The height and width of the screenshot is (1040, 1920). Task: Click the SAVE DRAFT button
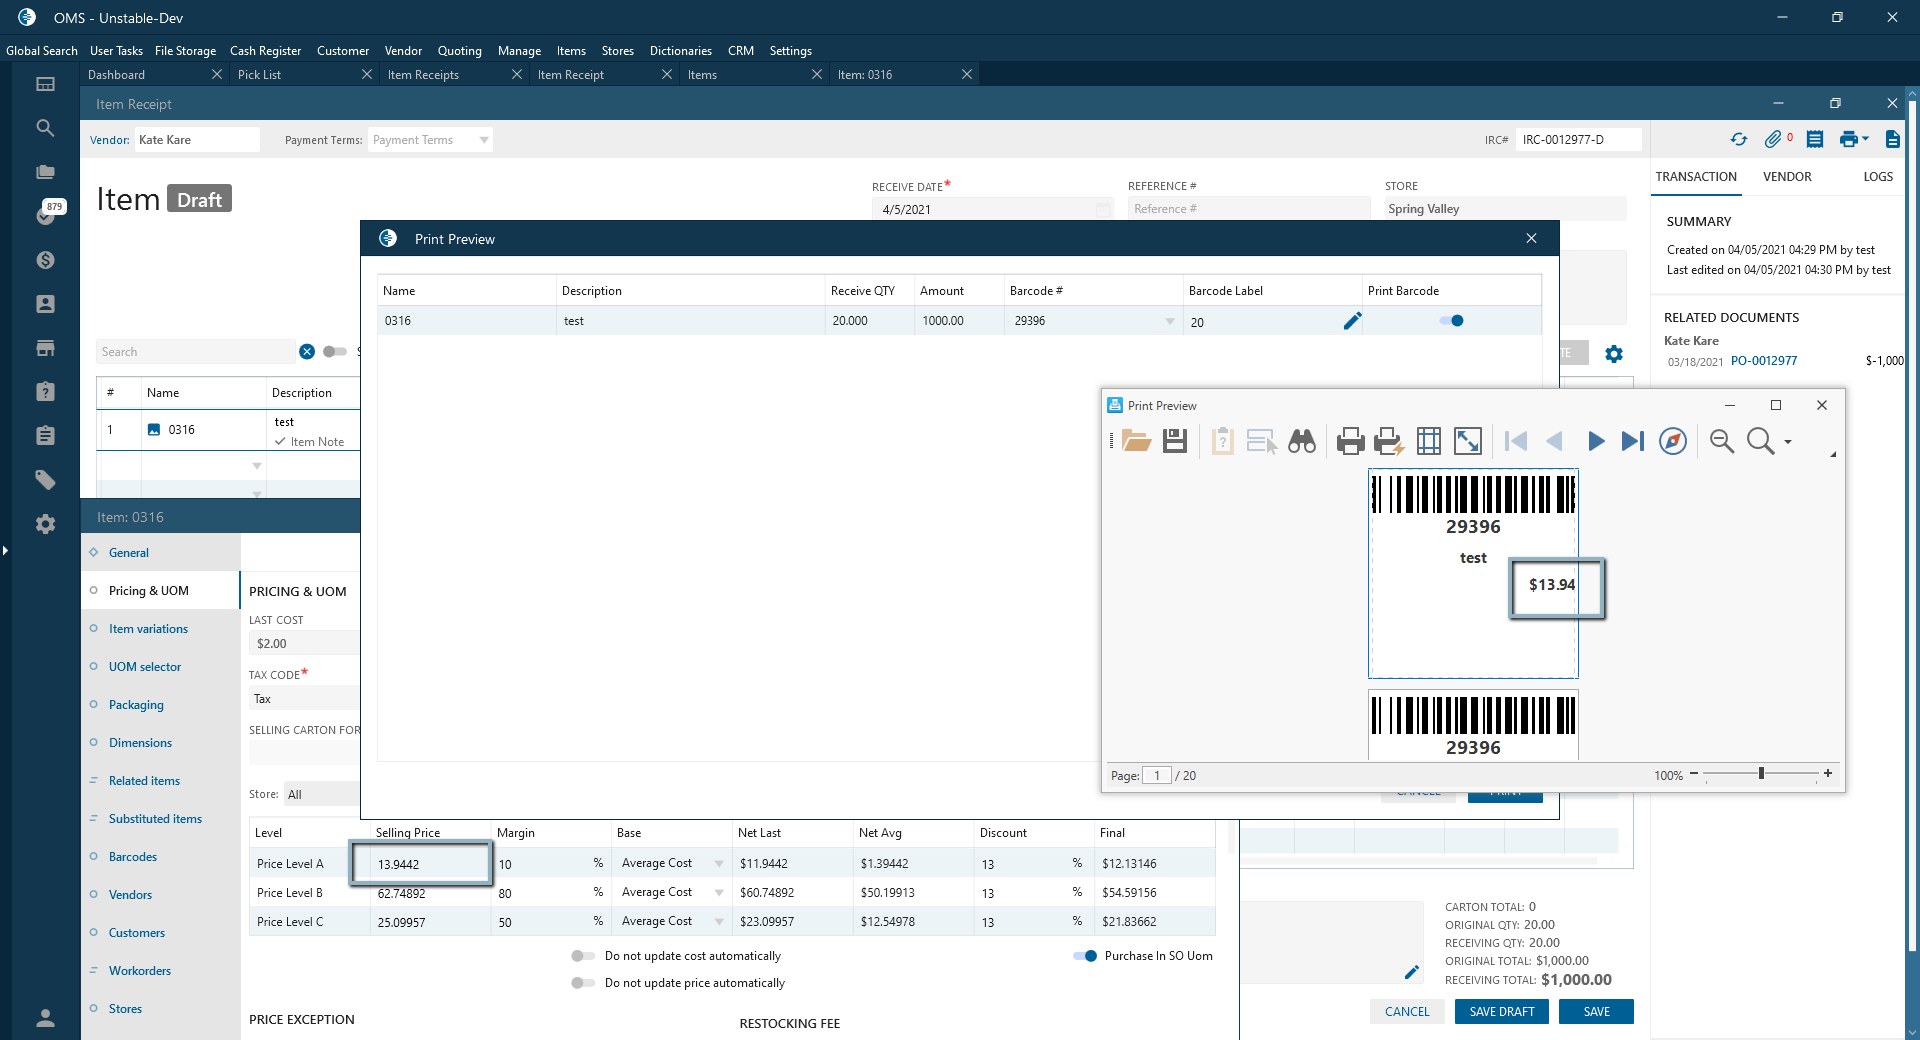[1501, 1012]
